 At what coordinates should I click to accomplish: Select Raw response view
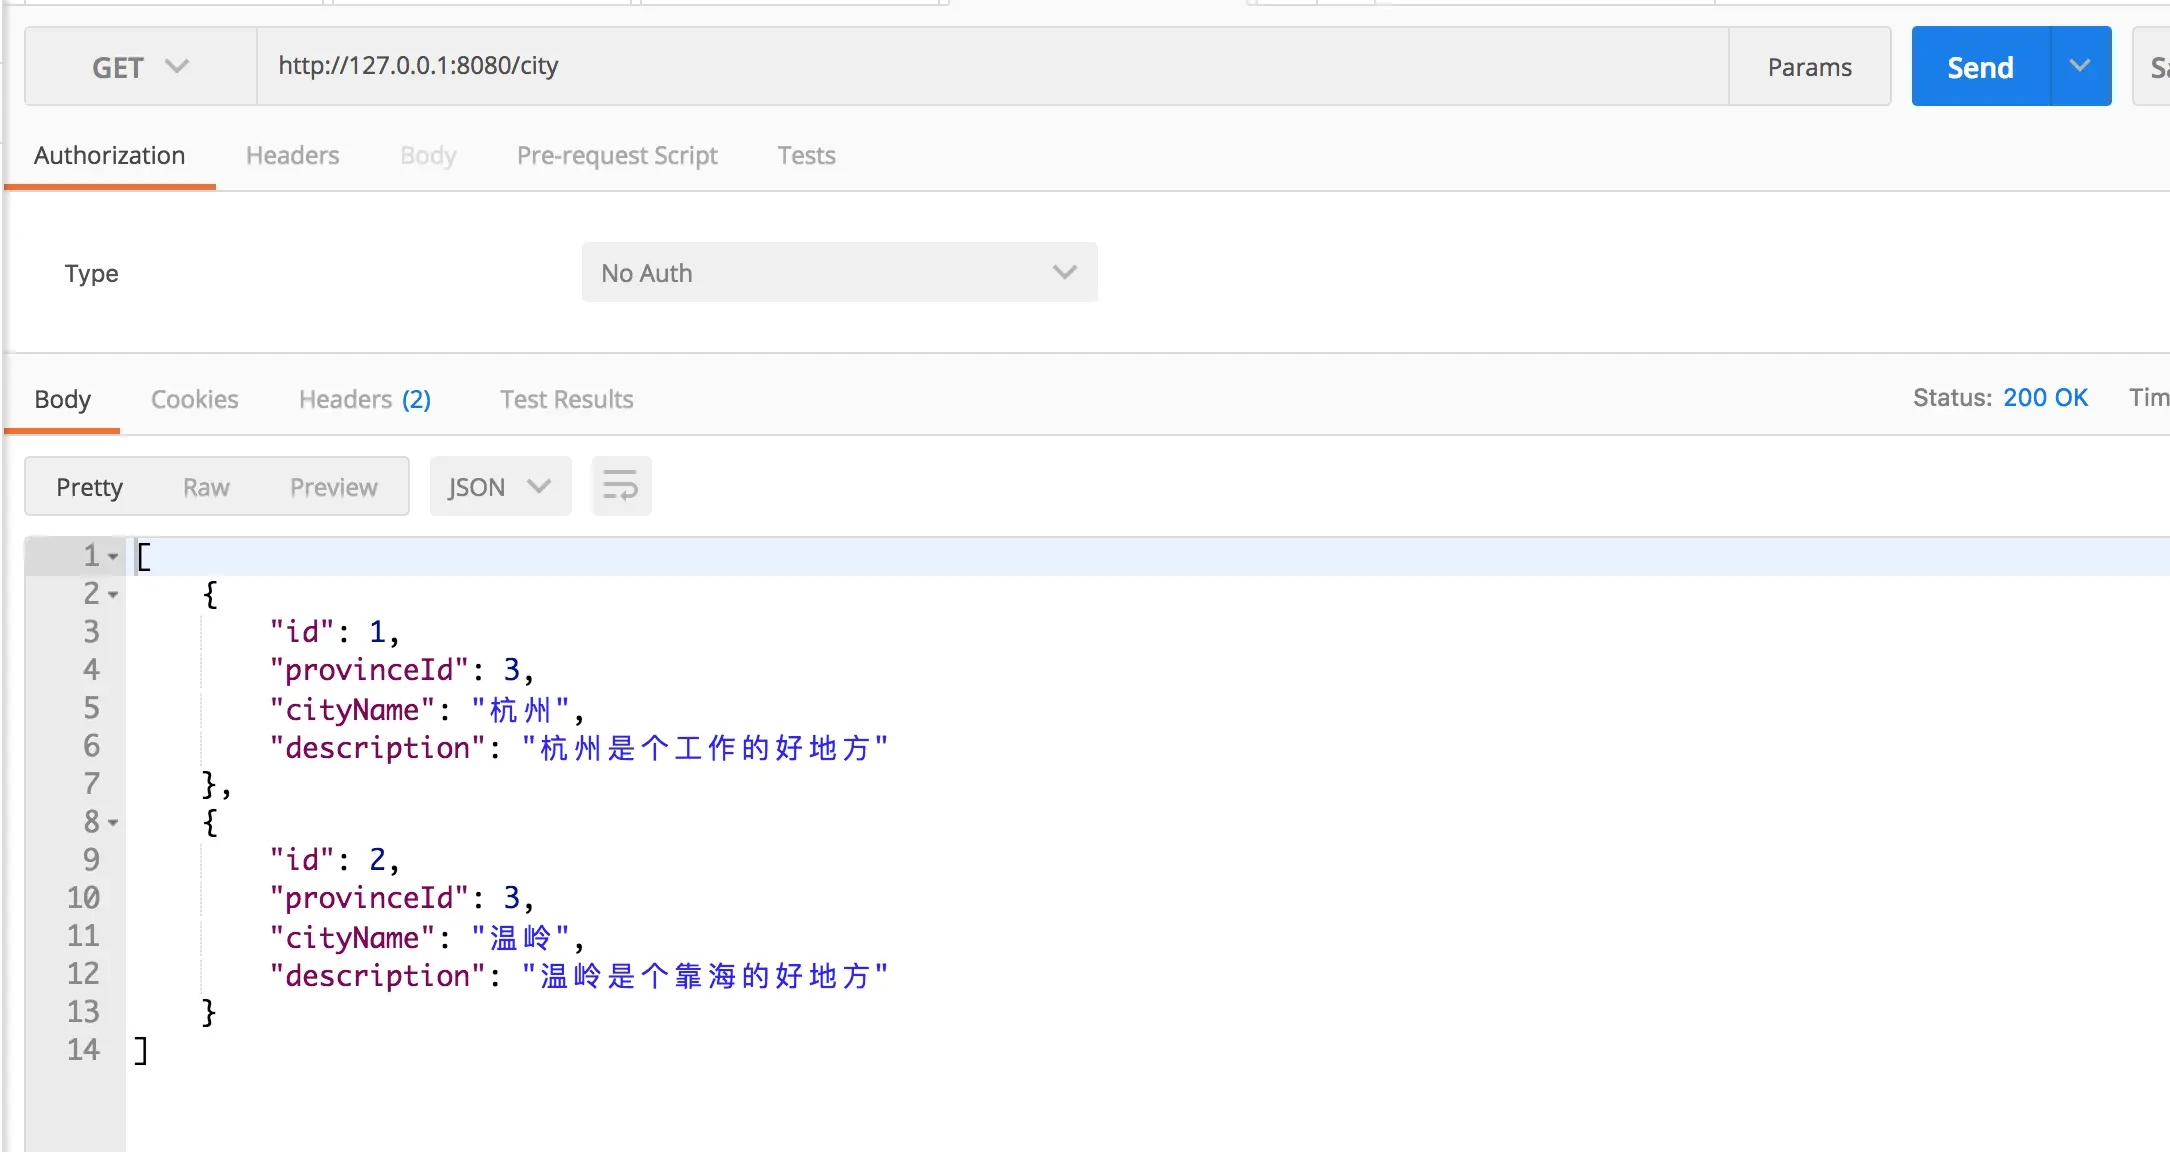point(206,487)
